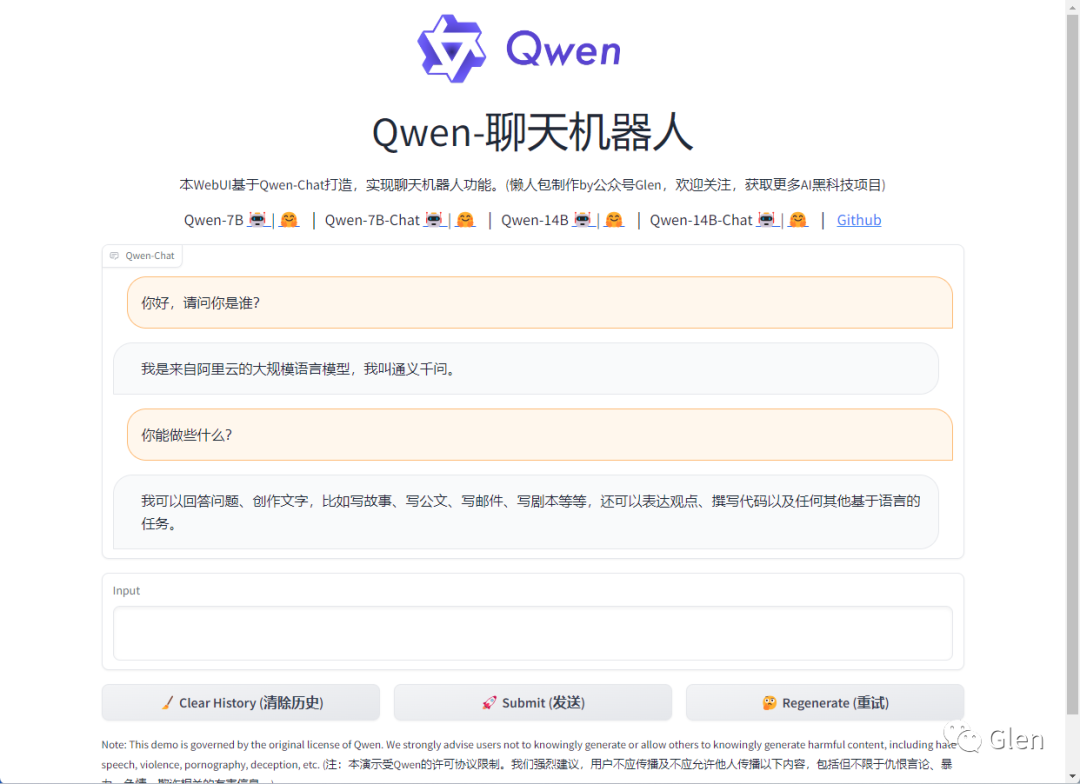
Task: Click the Qwen-14B-Chat Hugging Face emoji
Action: click(798, 220)
